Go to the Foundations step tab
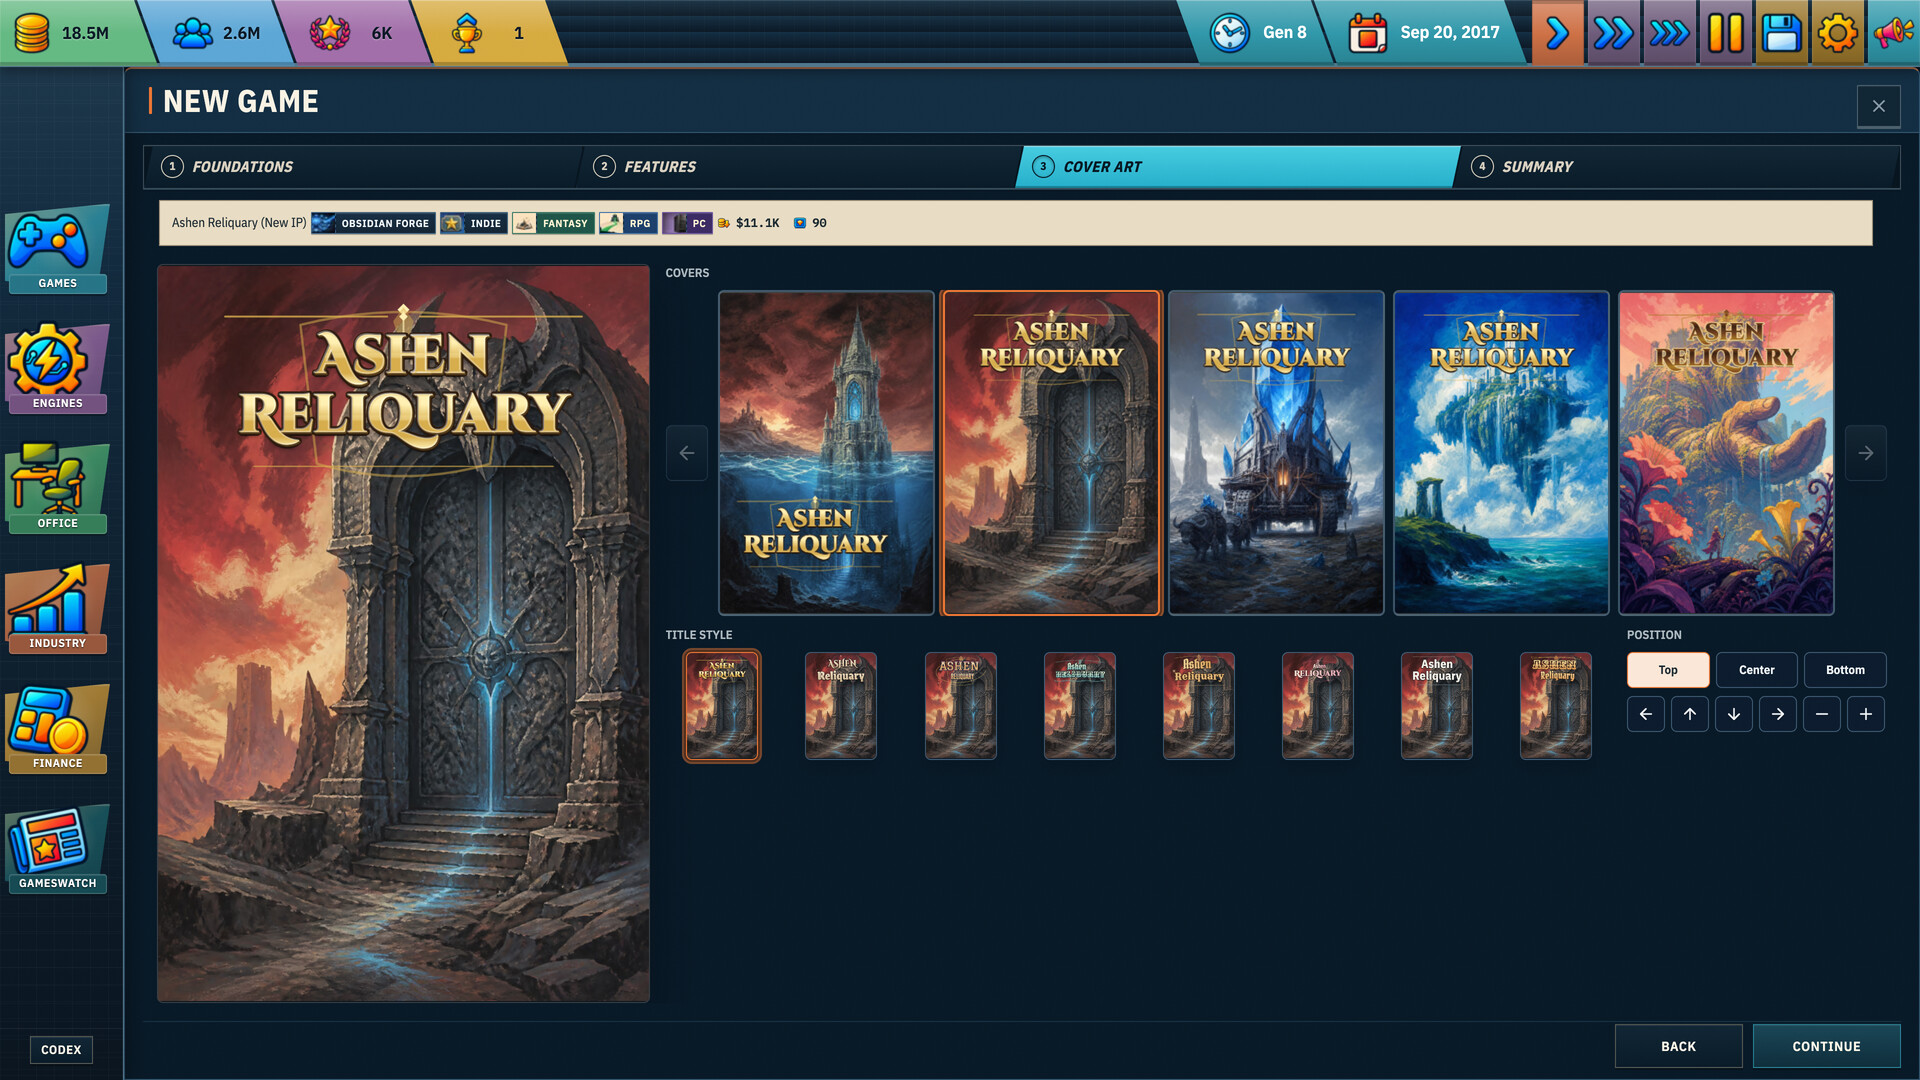Image resolution: width=1920 pixels, height=1080 pixels. (362, 167)
